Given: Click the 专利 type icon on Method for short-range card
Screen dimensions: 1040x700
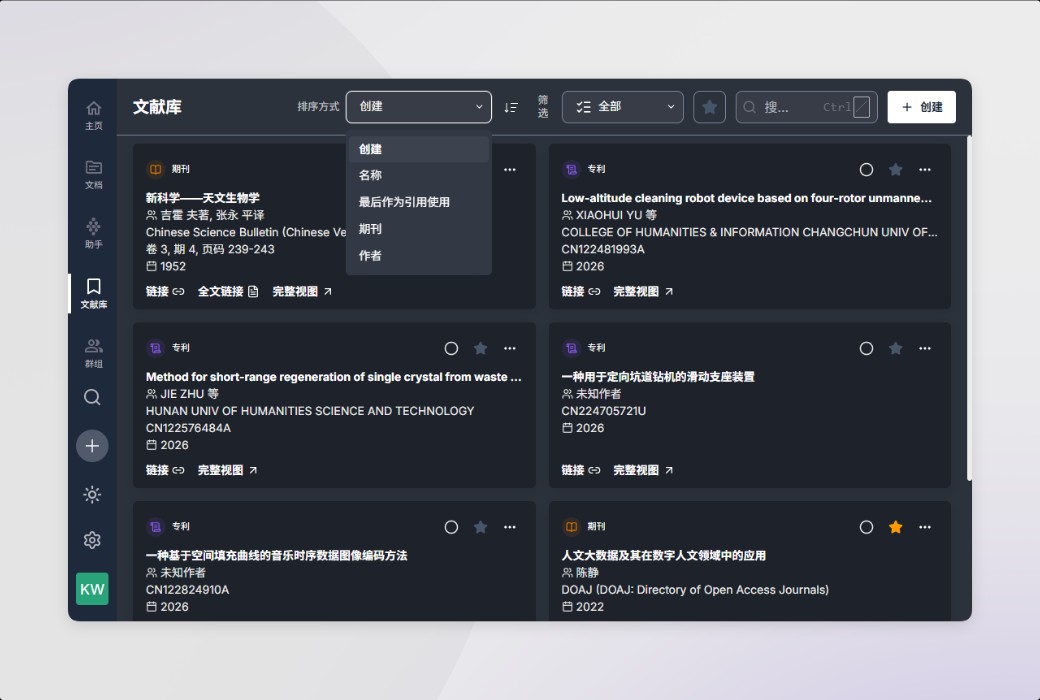Looking at the screenshot, I should click(155, 348).
